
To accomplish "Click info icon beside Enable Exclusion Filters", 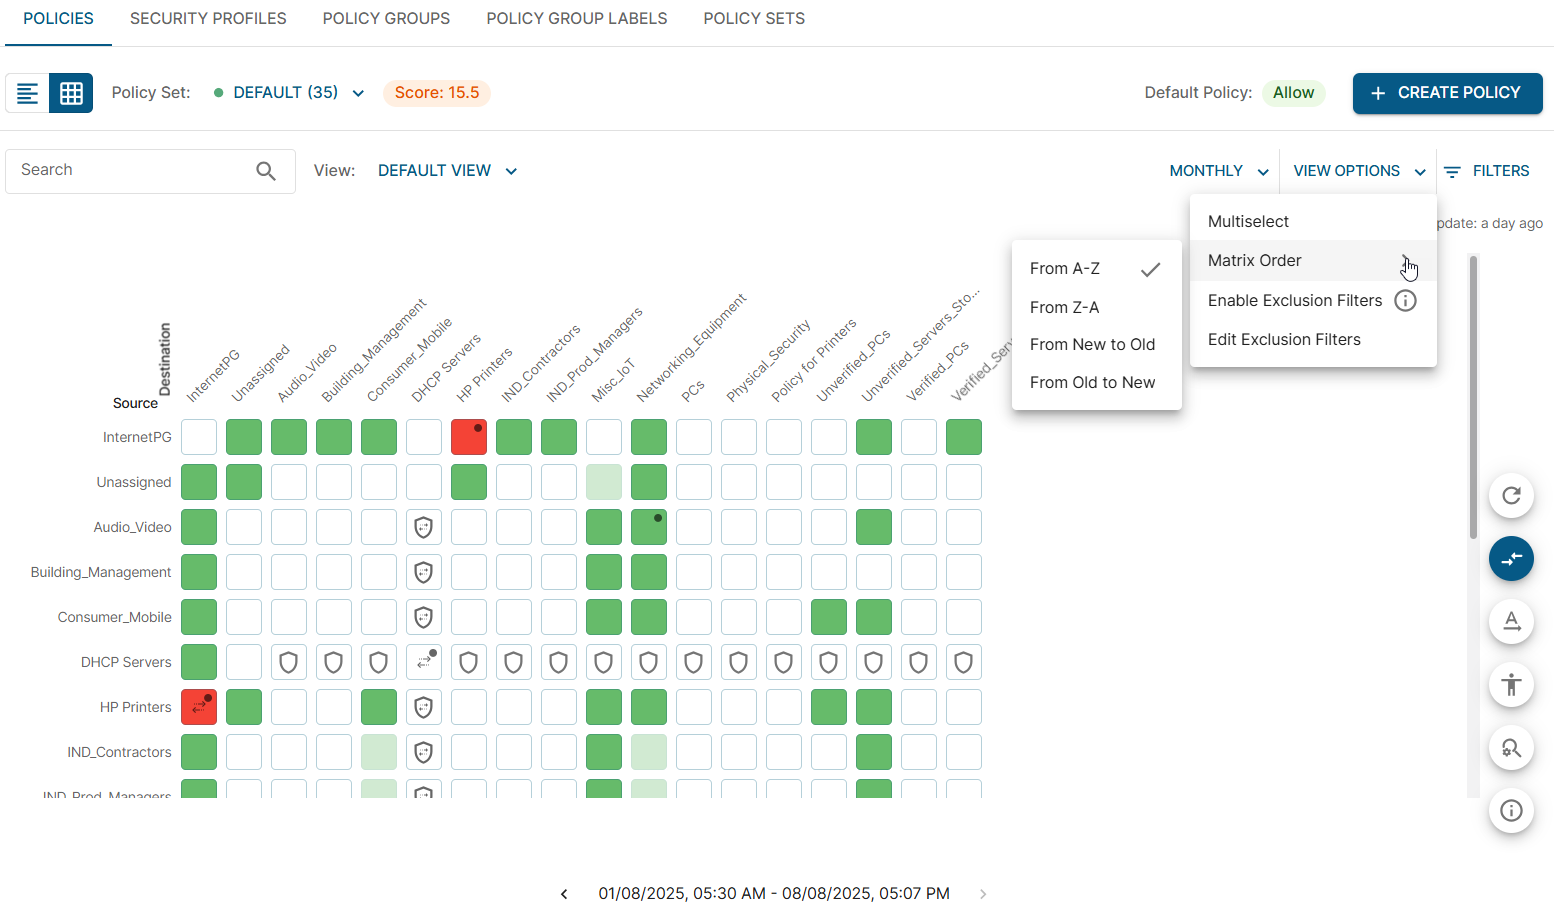I will coord(1405,301).
